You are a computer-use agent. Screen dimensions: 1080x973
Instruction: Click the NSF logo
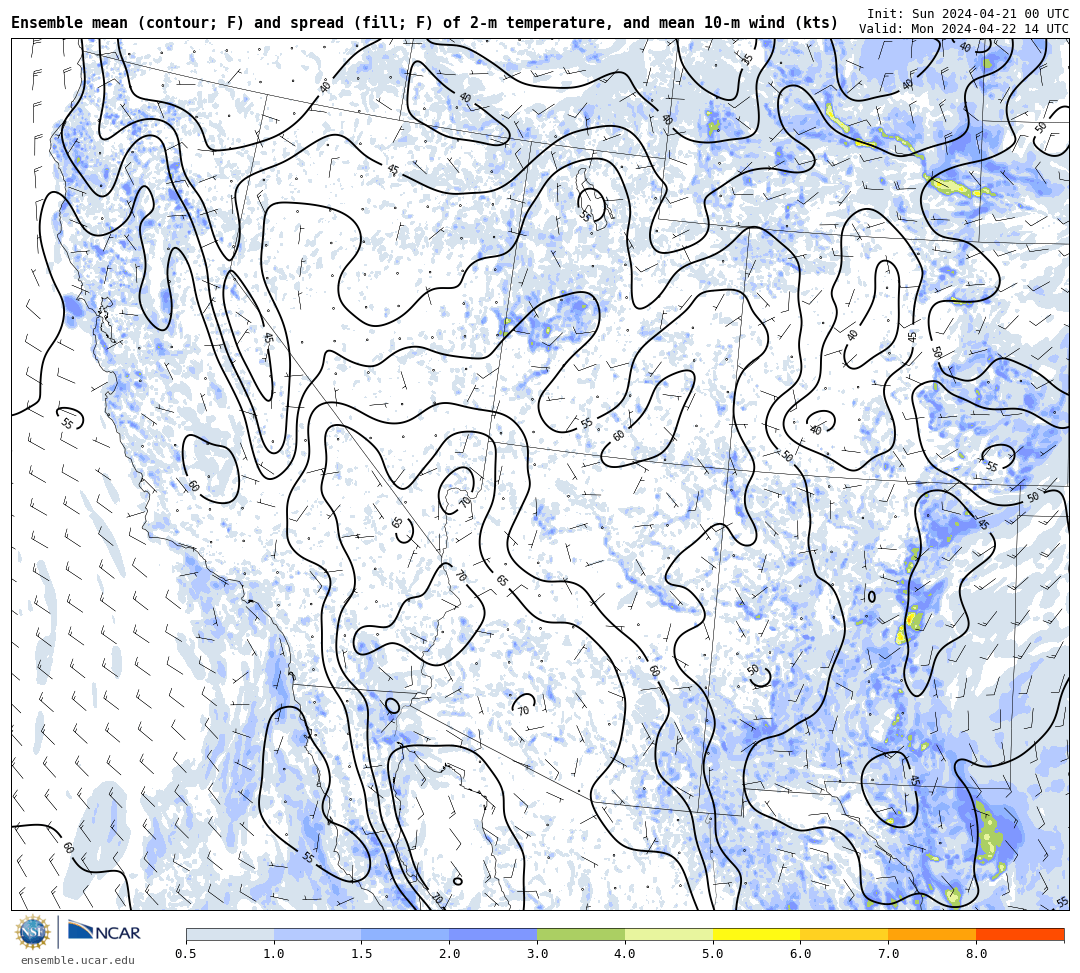point(32,932)
